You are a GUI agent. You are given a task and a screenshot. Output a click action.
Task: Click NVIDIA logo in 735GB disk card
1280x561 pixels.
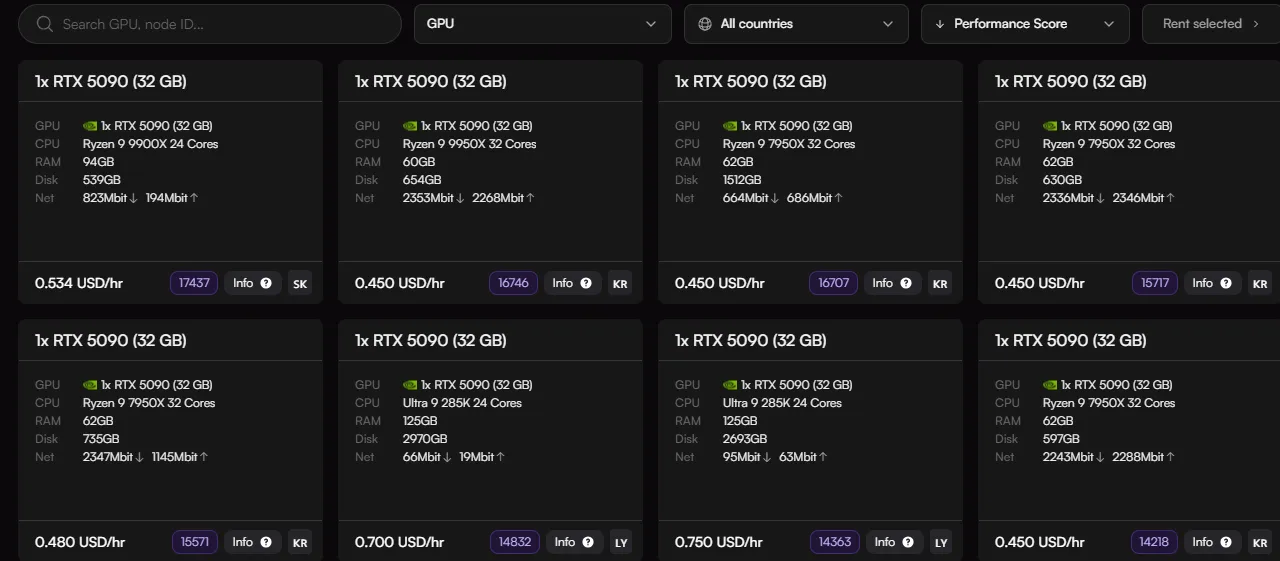coord(90,385)
